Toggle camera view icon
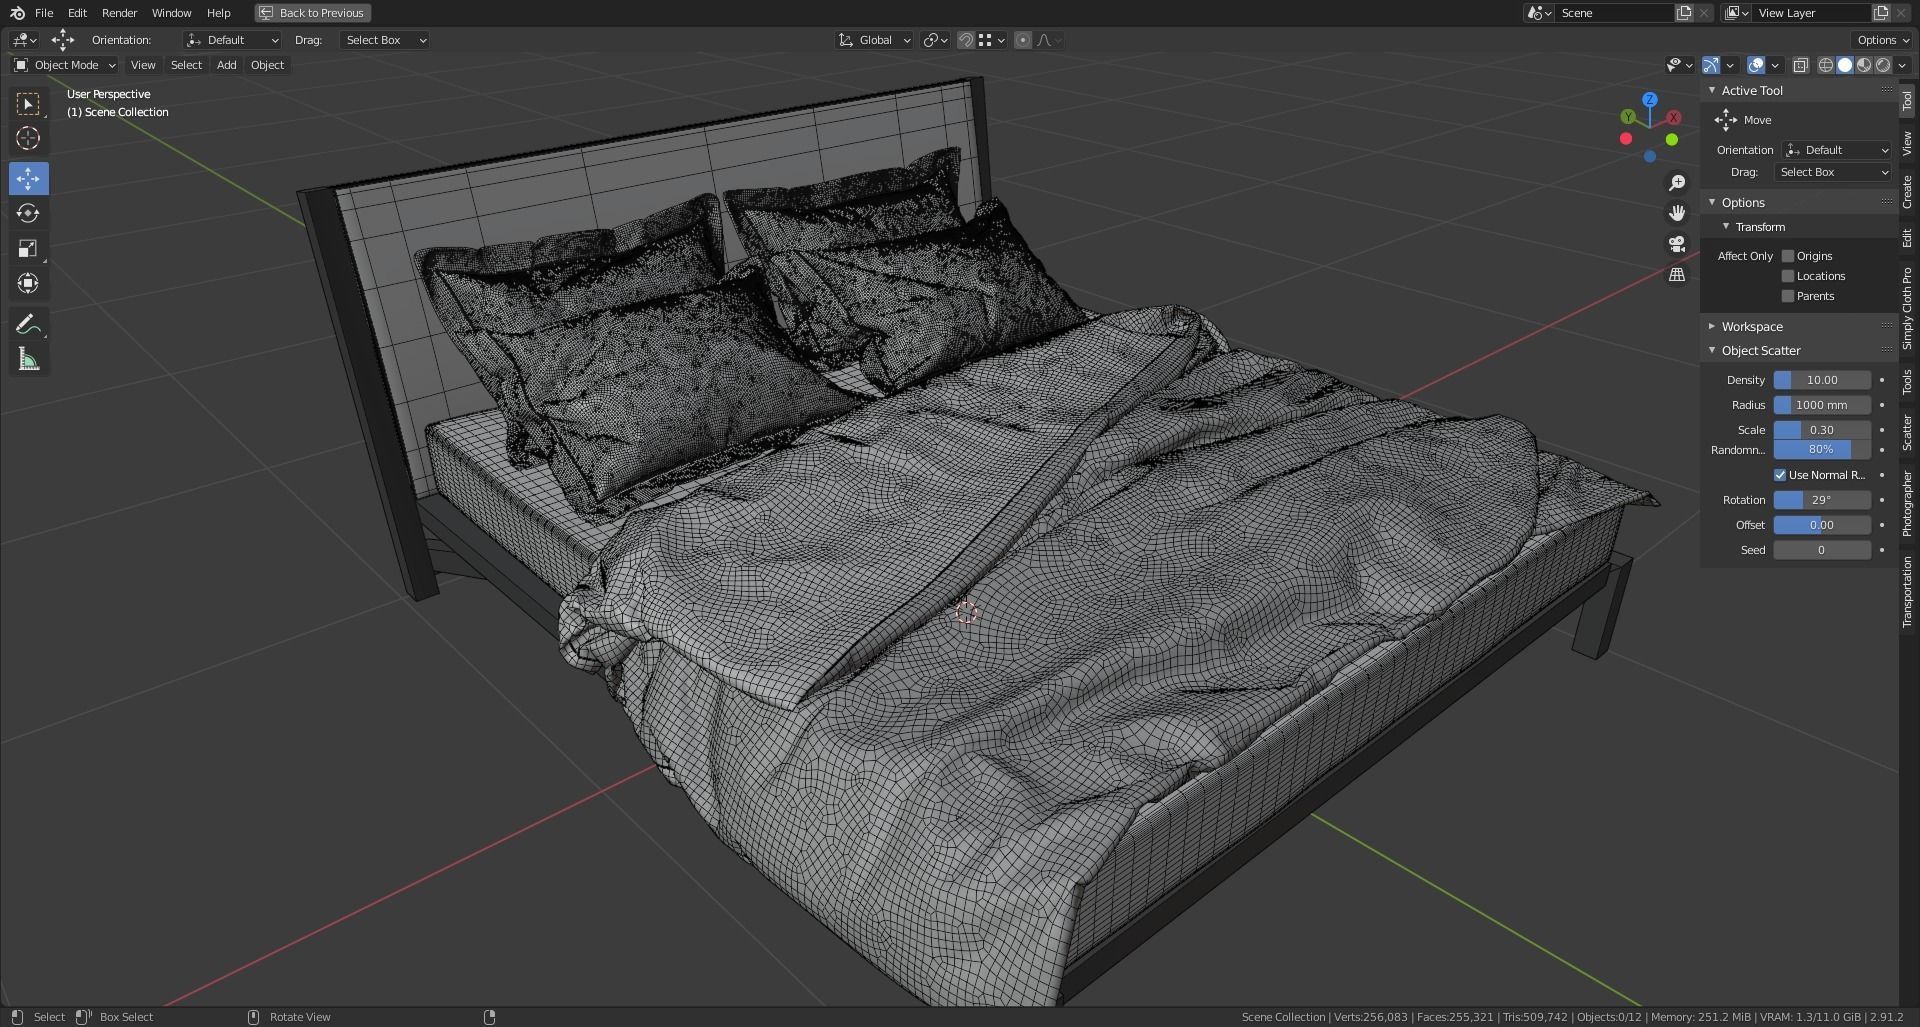Image resolution: width=1920 pixels, height=1027 pixels. [1677, 244]
